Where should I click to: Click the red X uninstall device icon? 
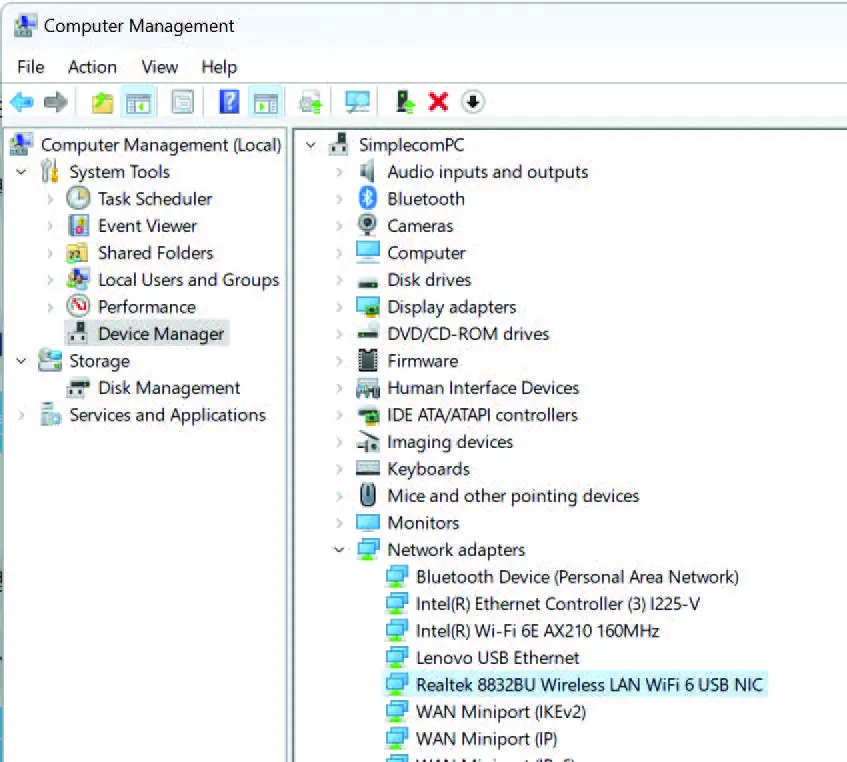[x=438, y=102]
